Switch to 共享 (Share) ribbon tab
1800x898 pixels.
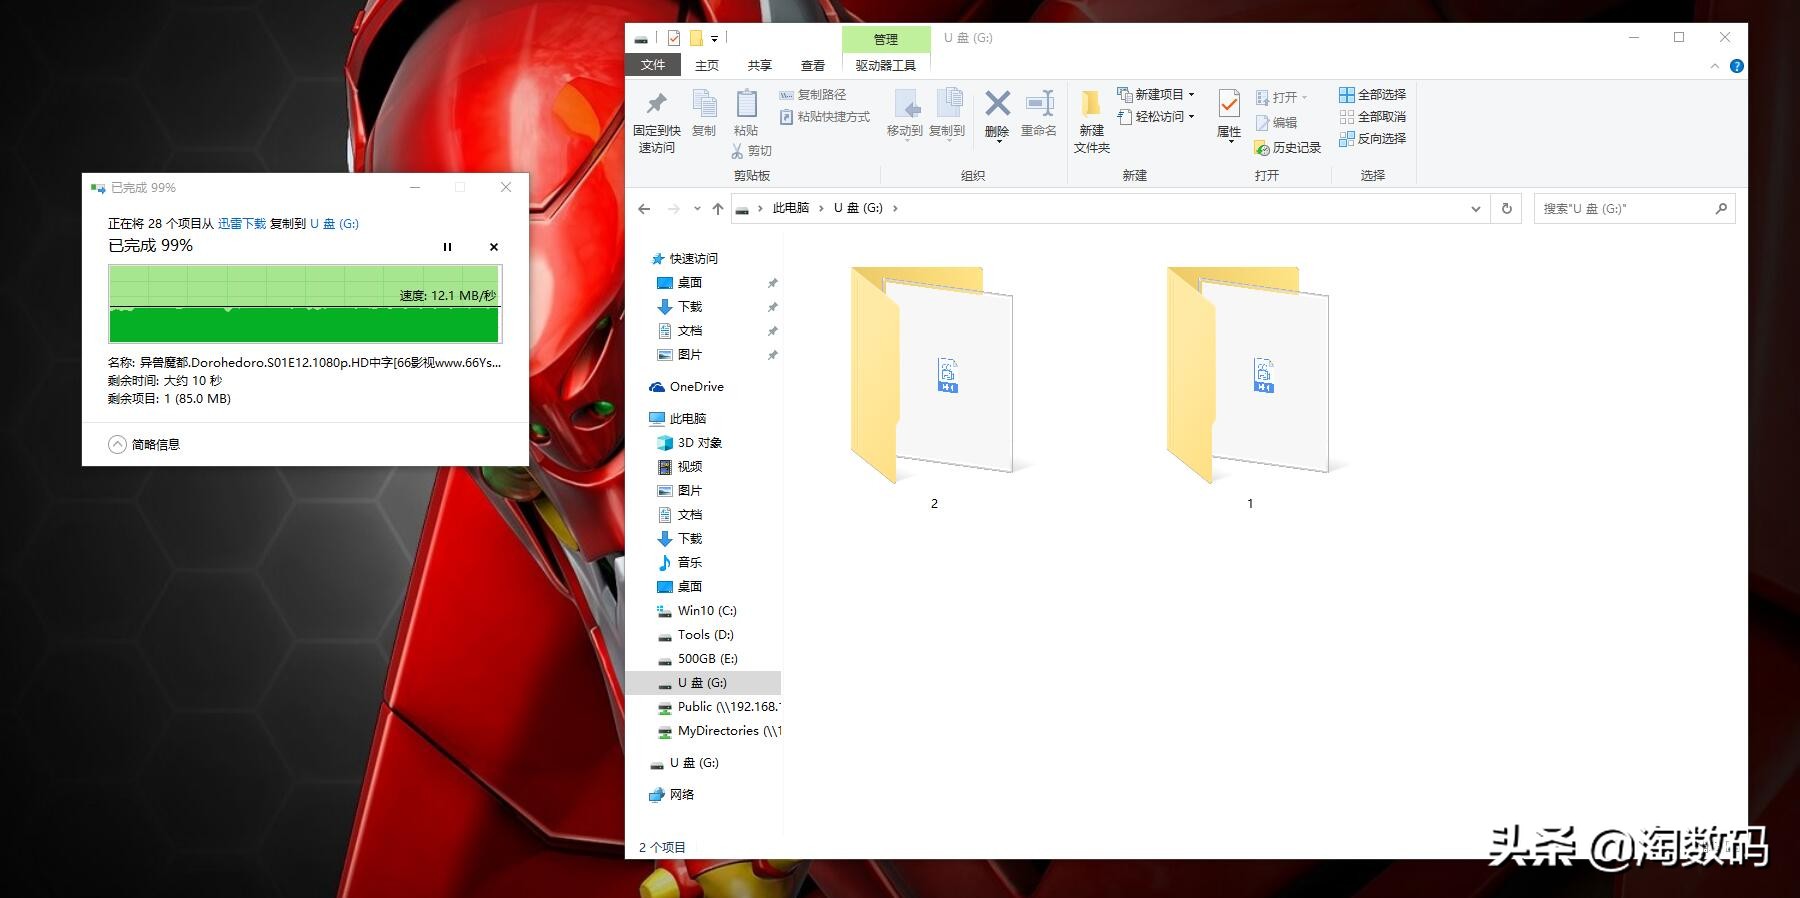(760, 66)
